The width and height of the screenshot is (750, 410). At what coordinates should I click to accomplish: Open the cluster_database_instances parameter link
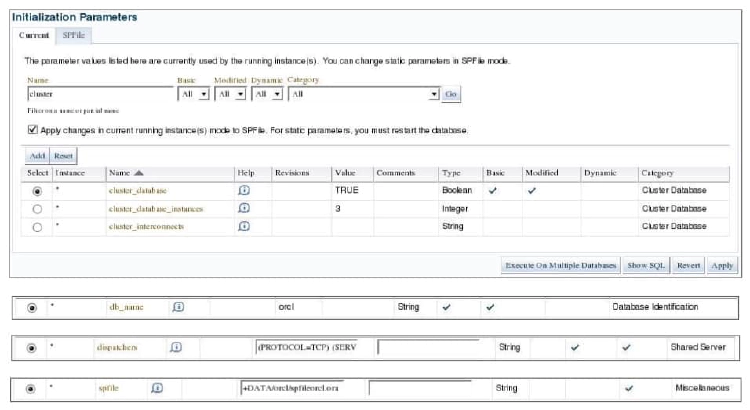[156, 209]
